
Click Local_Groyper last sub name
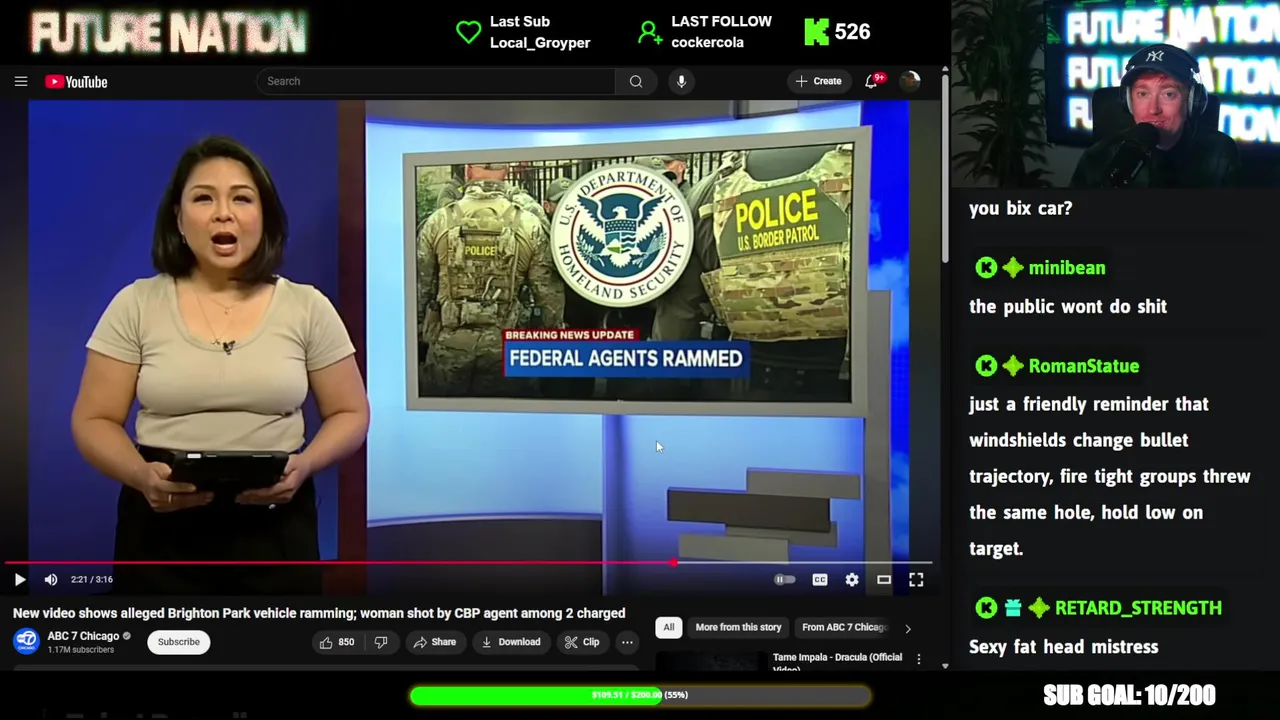(x=540, y=43)
